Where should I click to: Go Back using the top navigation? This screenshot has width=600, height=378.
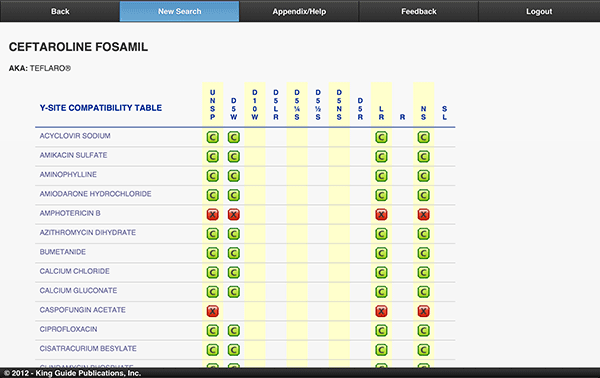(60, 11)
